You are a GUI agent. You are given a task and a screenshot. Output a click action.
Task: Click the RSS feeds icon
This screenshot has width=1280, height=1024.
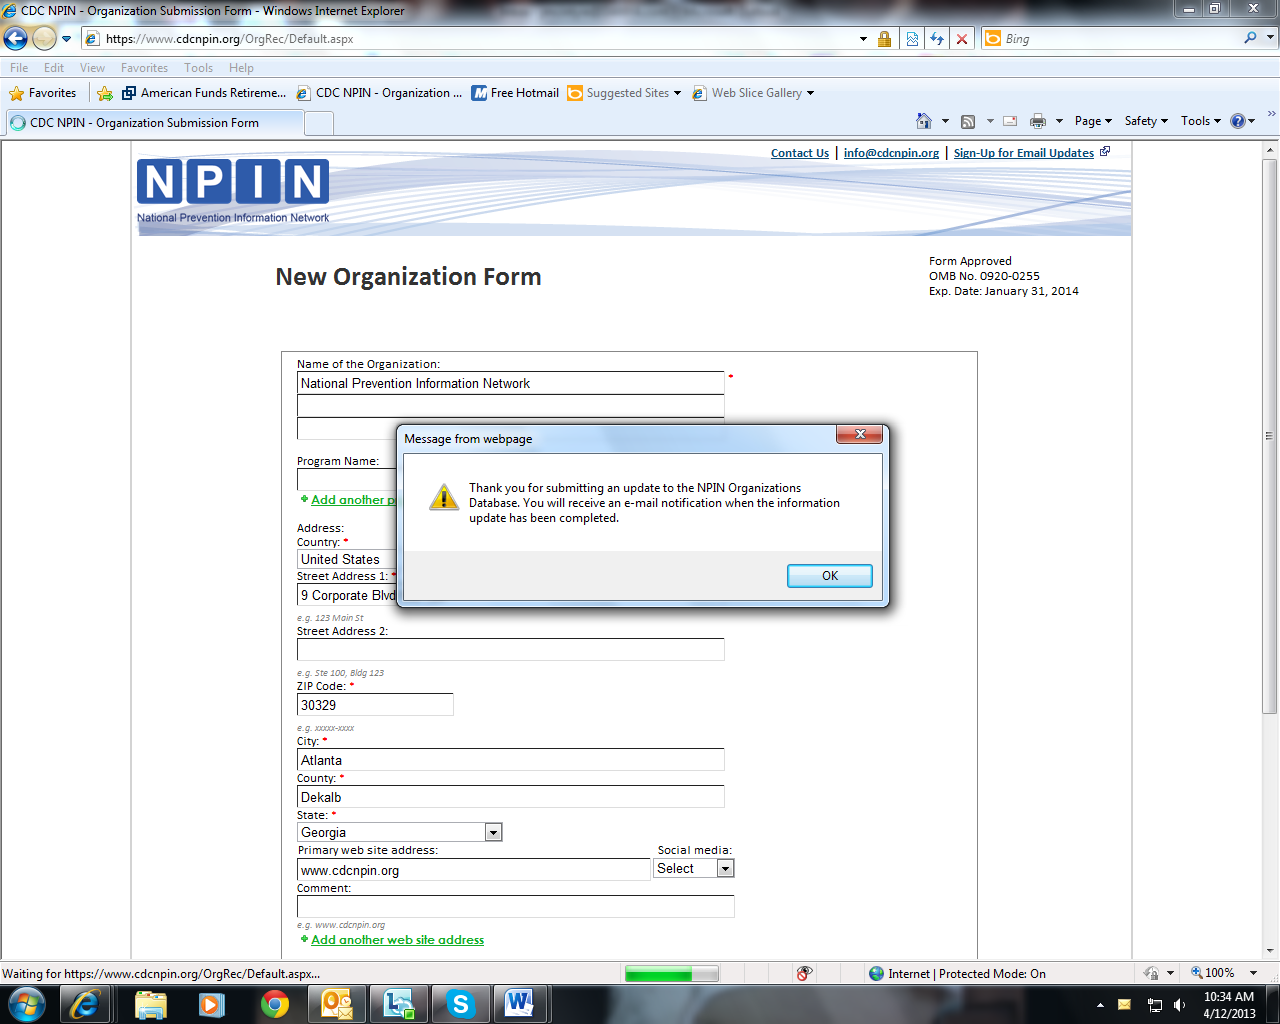pyautogui.click(x=968, y=121)
